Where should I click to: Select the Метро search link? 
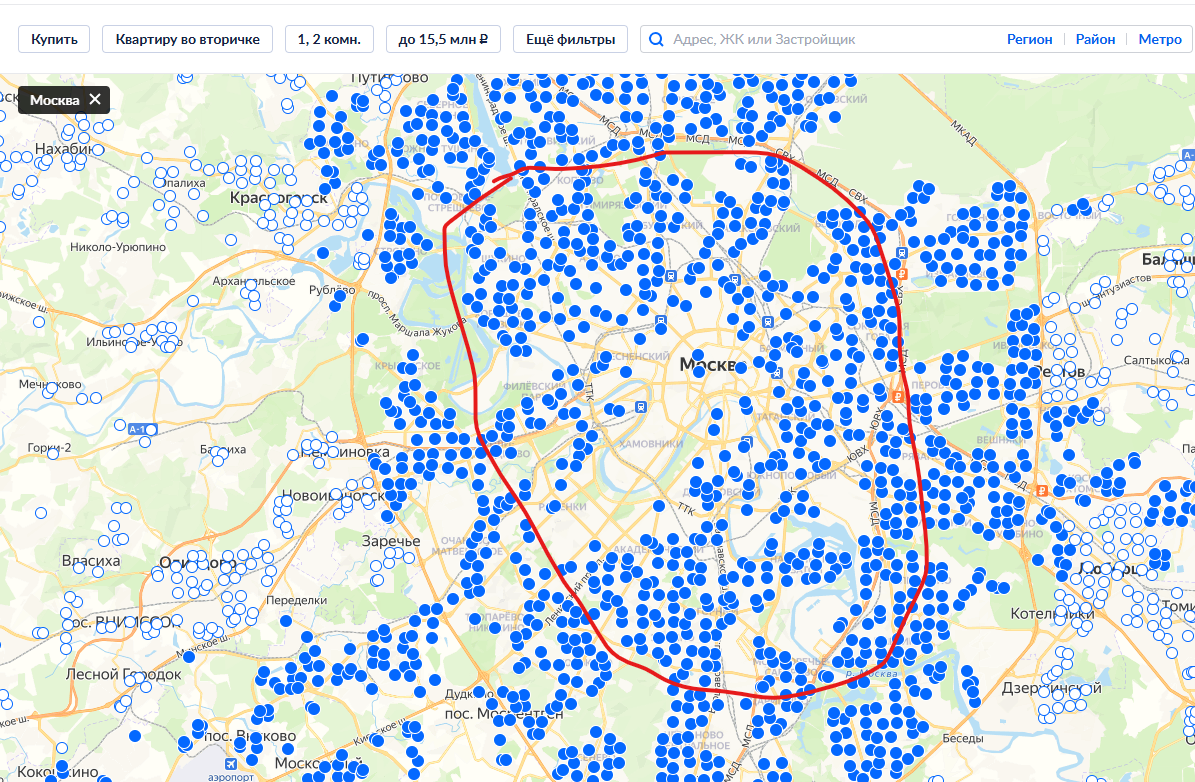pyautogui.click(x=1159, y=39)
